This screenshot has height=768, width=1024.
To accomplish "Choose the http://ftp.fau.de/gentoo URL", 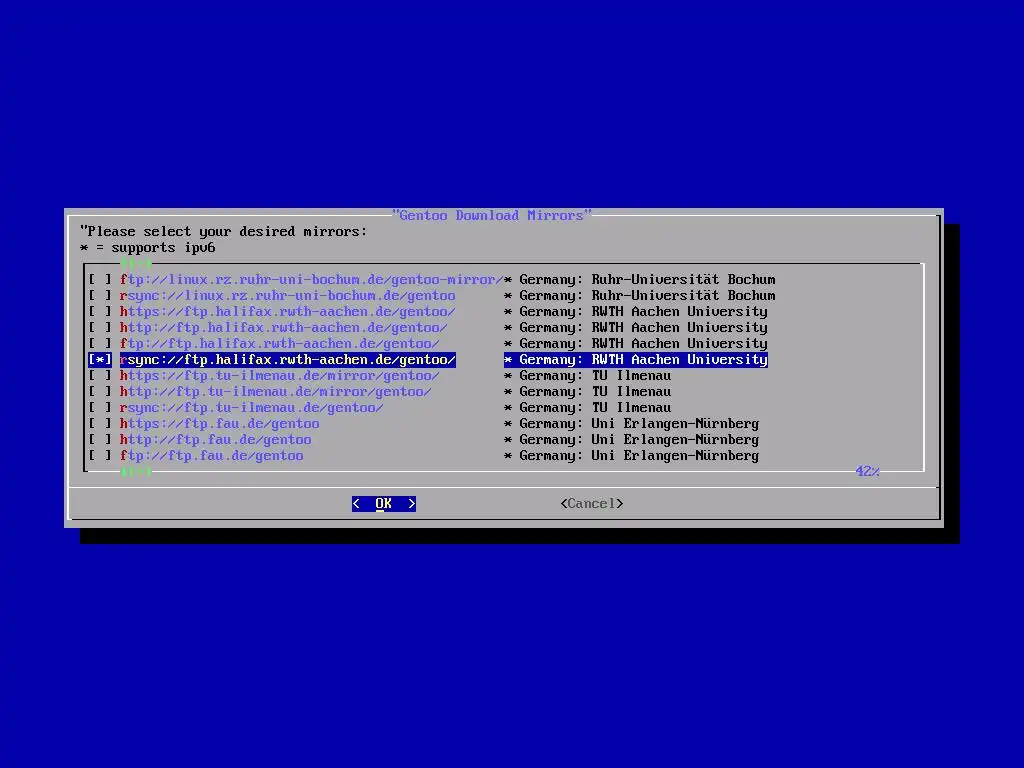I will point(216,440).
